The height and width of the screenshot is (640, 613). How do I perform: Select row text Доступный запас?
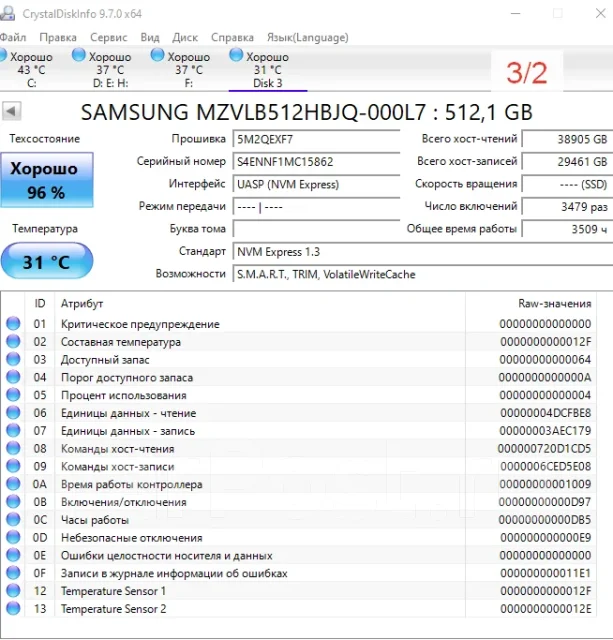click(x=105, y=360)
